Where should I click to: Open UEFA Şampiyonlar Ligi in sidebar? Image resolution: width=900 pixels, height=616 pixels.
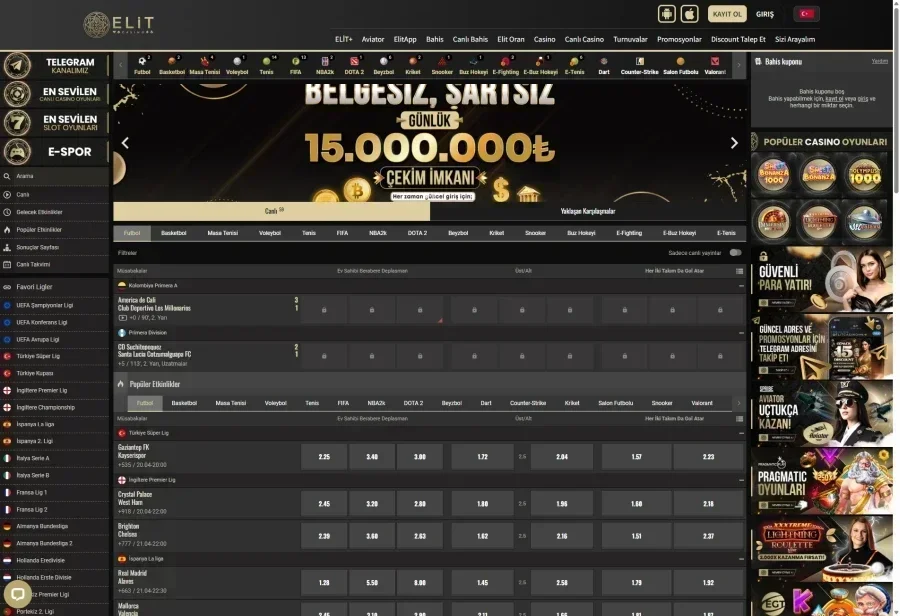[x=55, y=305]
